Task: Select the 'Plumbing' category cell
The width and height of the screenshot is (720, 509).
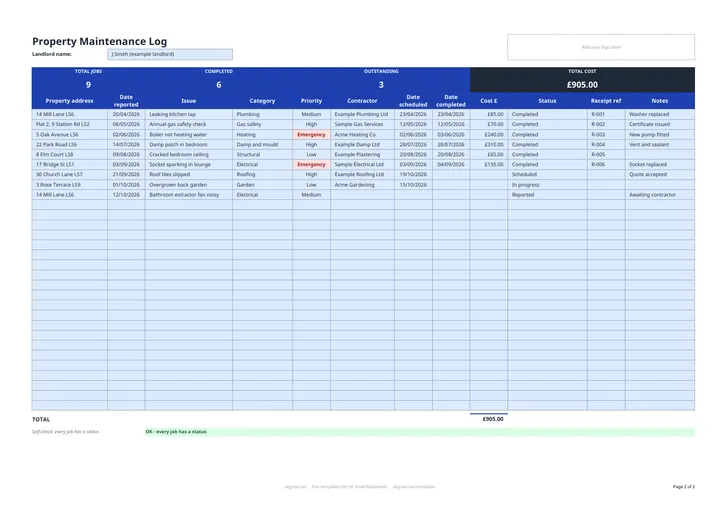Action: (x=263, y=114)
